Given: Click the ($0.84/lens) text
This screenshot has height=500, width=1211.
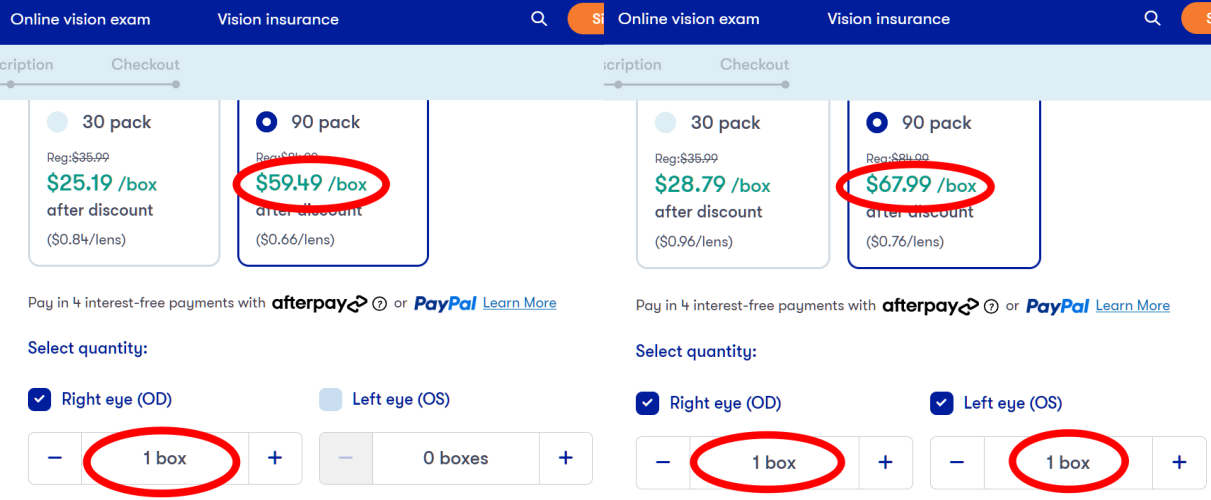Looking at the screenshot, I should pyautogui.click(x=86, y=239).
